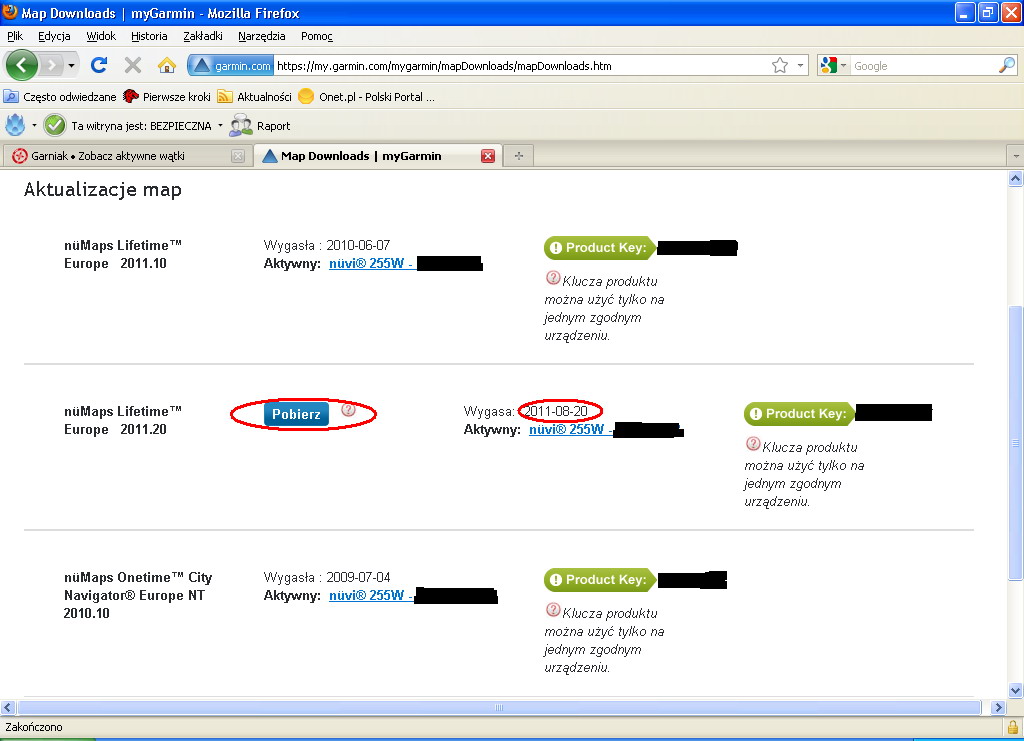Open the nüvi 255W link for Europe 2011.20
The image size is (1024, 741).
coord(570,430)
